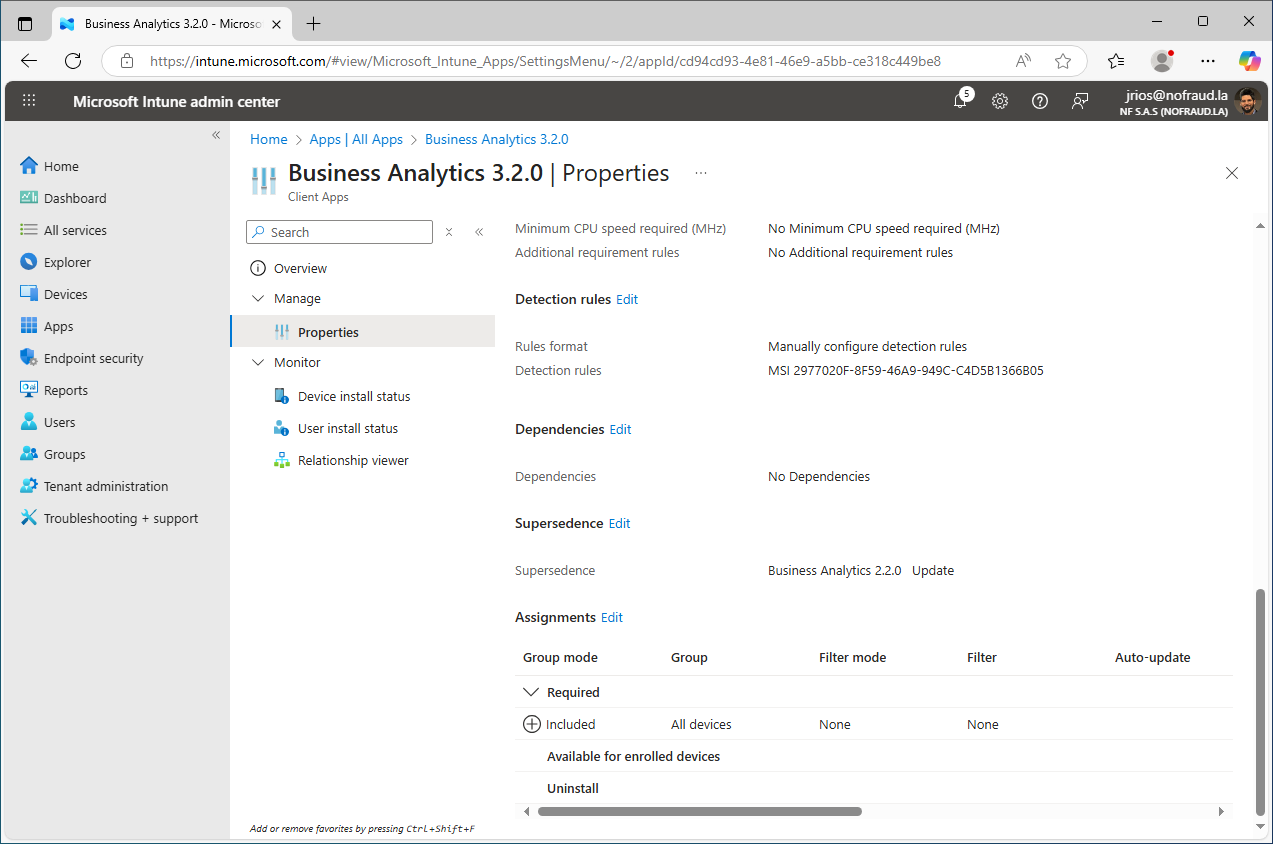Image resolution: width=1273 pixels, height=844 pixels.
Task: Close the Properties blade with X
Action: [x=1232, y=173]
